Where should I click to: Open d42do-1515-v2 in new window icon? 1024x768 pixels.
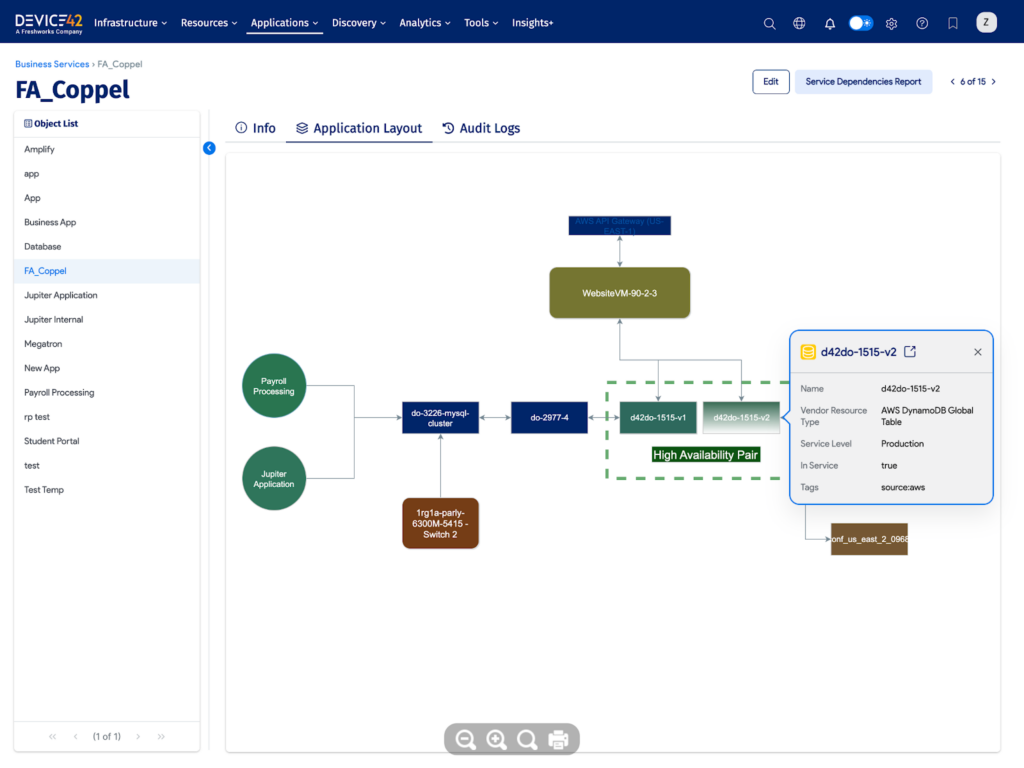[910, 352]
